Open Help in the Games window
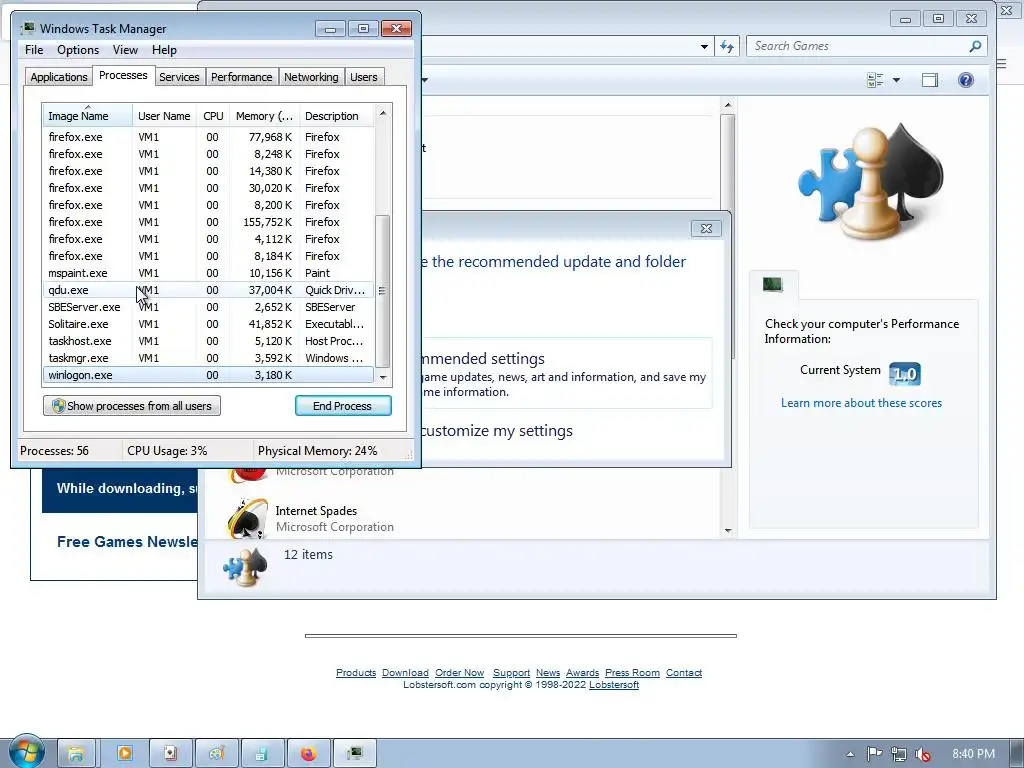 [965, 80]
